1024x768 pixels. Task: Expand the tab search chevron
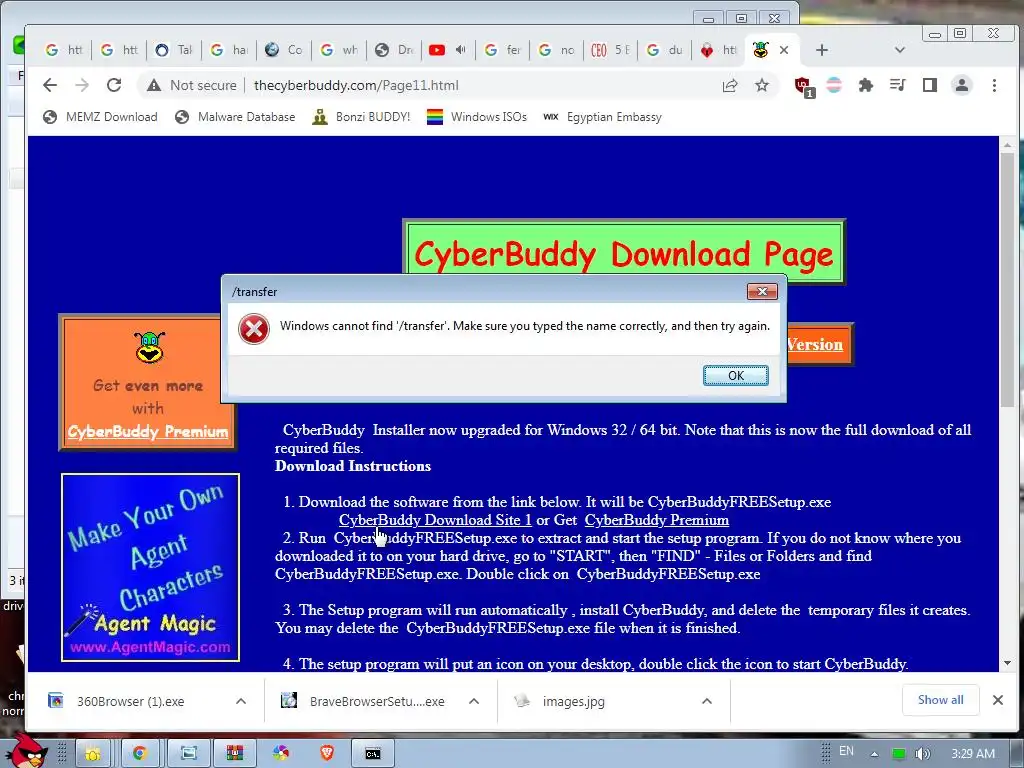899,50
